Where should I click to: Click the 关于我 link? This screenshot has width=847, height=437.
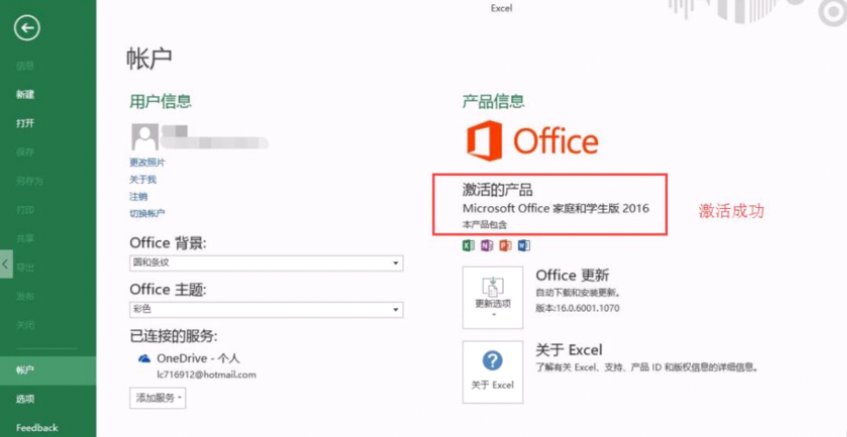click(x=143, y=179)
